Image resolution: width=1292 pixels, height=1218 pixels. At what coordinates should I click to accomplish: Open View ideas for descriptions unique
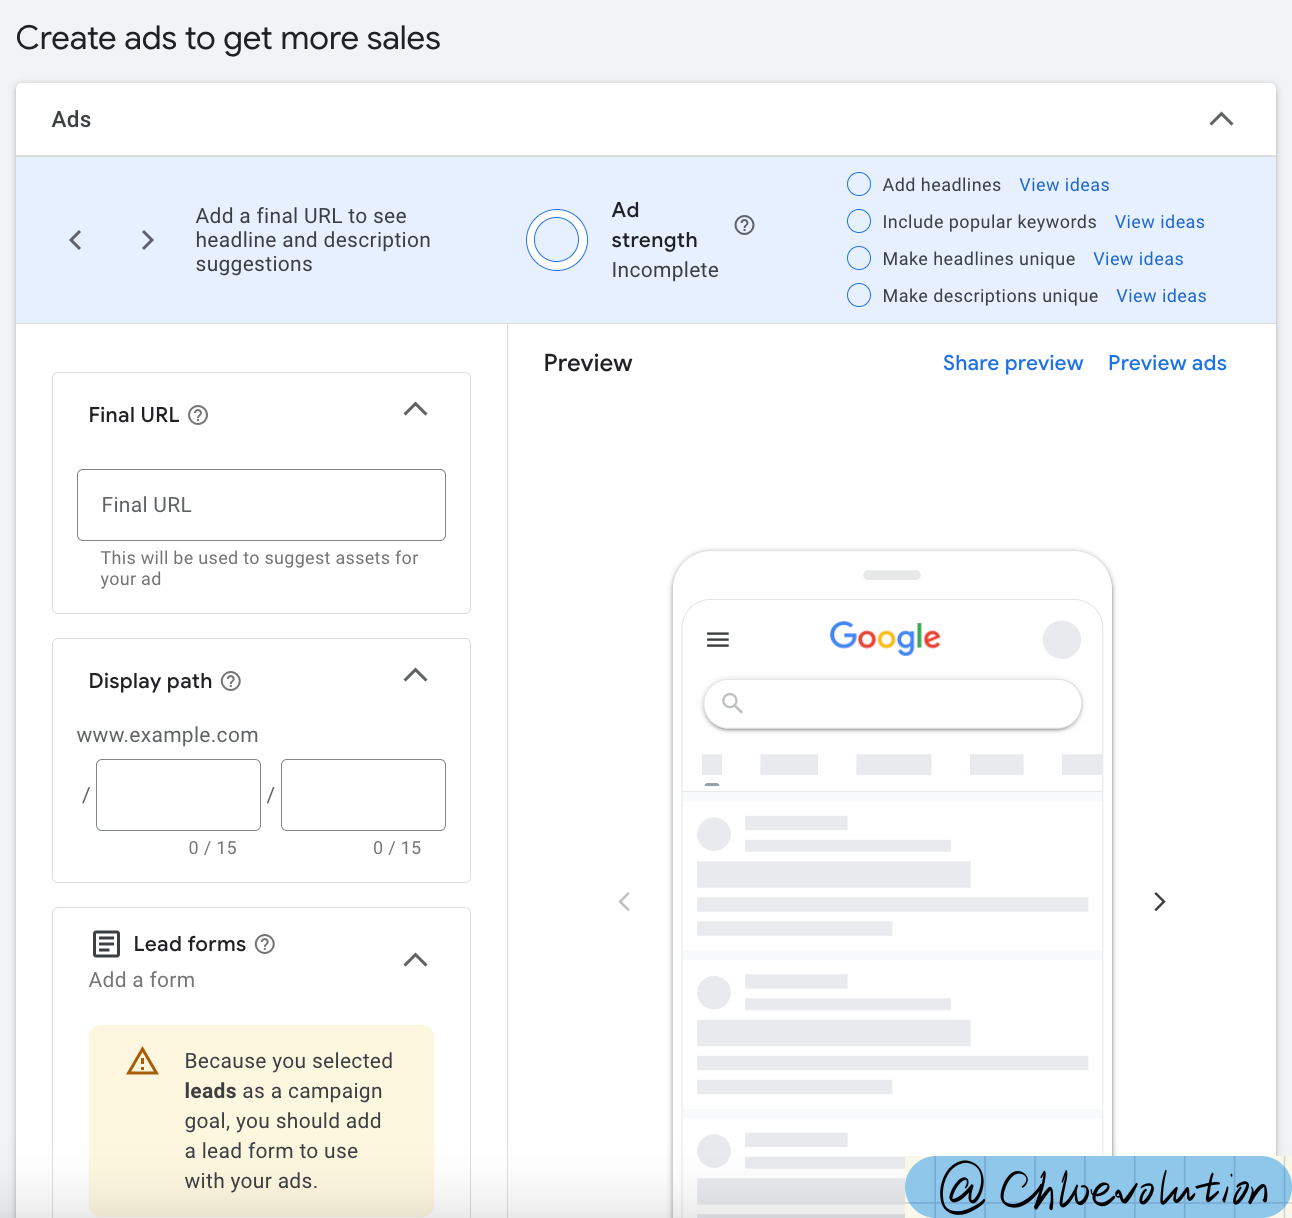1161,296
